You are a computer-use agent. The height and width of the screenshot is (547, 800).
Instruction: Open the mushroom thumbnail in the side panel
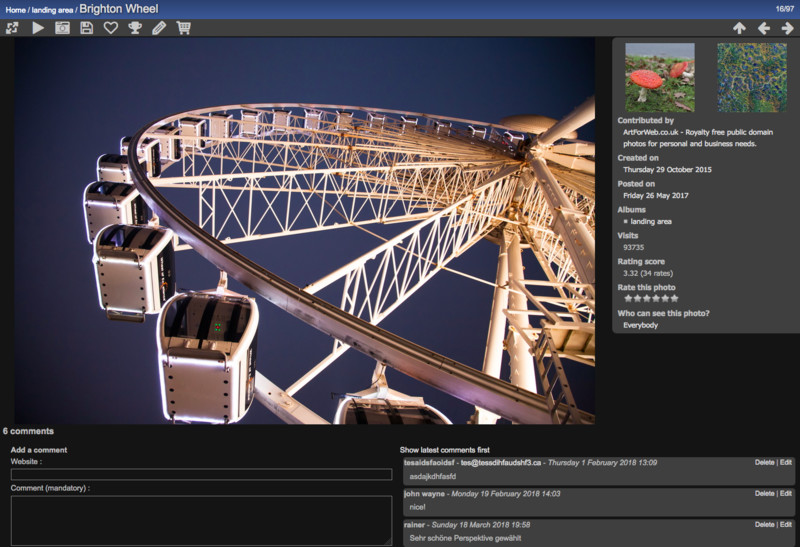[x=659, y=76]
